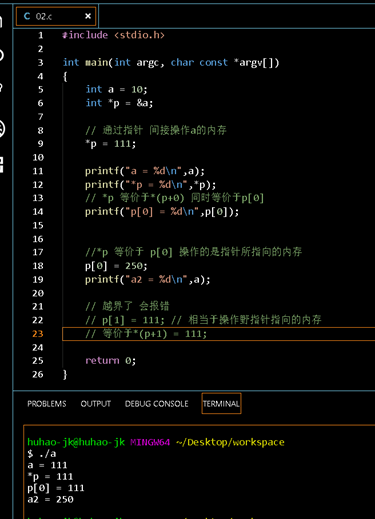
Task: Place cursor on 'p[0] = 250;' statement
Action: pyautogui.click(x=116, y=266)
